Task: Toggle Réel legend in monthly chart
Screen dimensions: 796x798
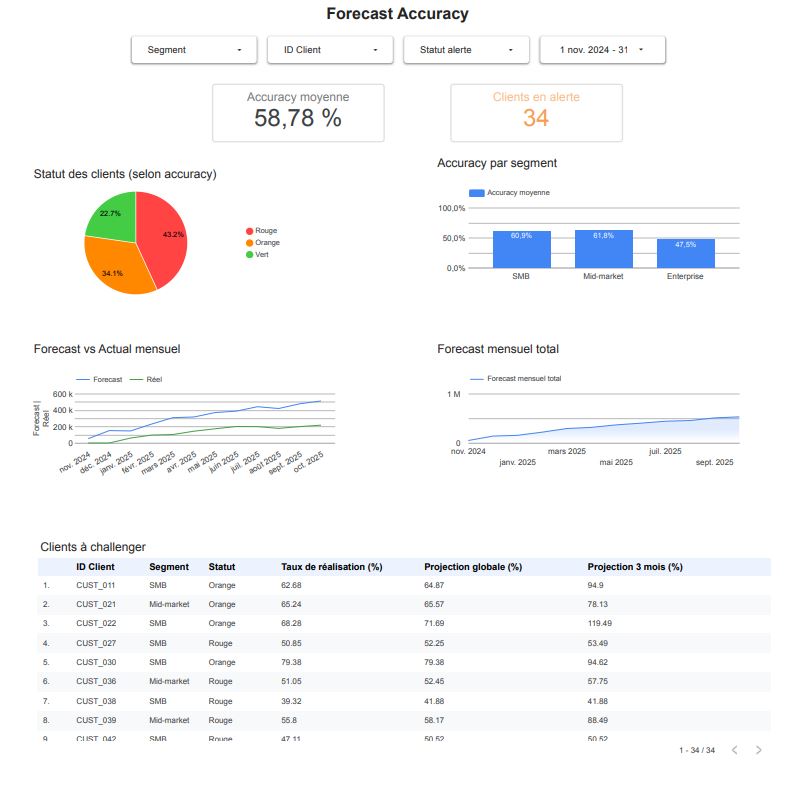Action: click(146, 379)
